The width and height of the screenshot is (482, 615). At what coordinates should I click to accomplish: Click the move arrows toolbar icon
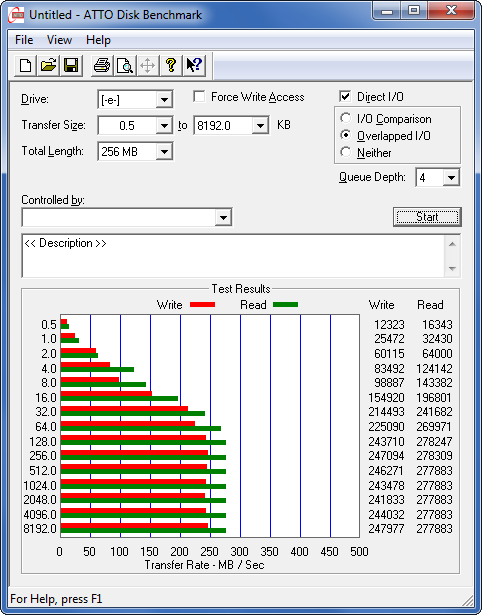147,66
